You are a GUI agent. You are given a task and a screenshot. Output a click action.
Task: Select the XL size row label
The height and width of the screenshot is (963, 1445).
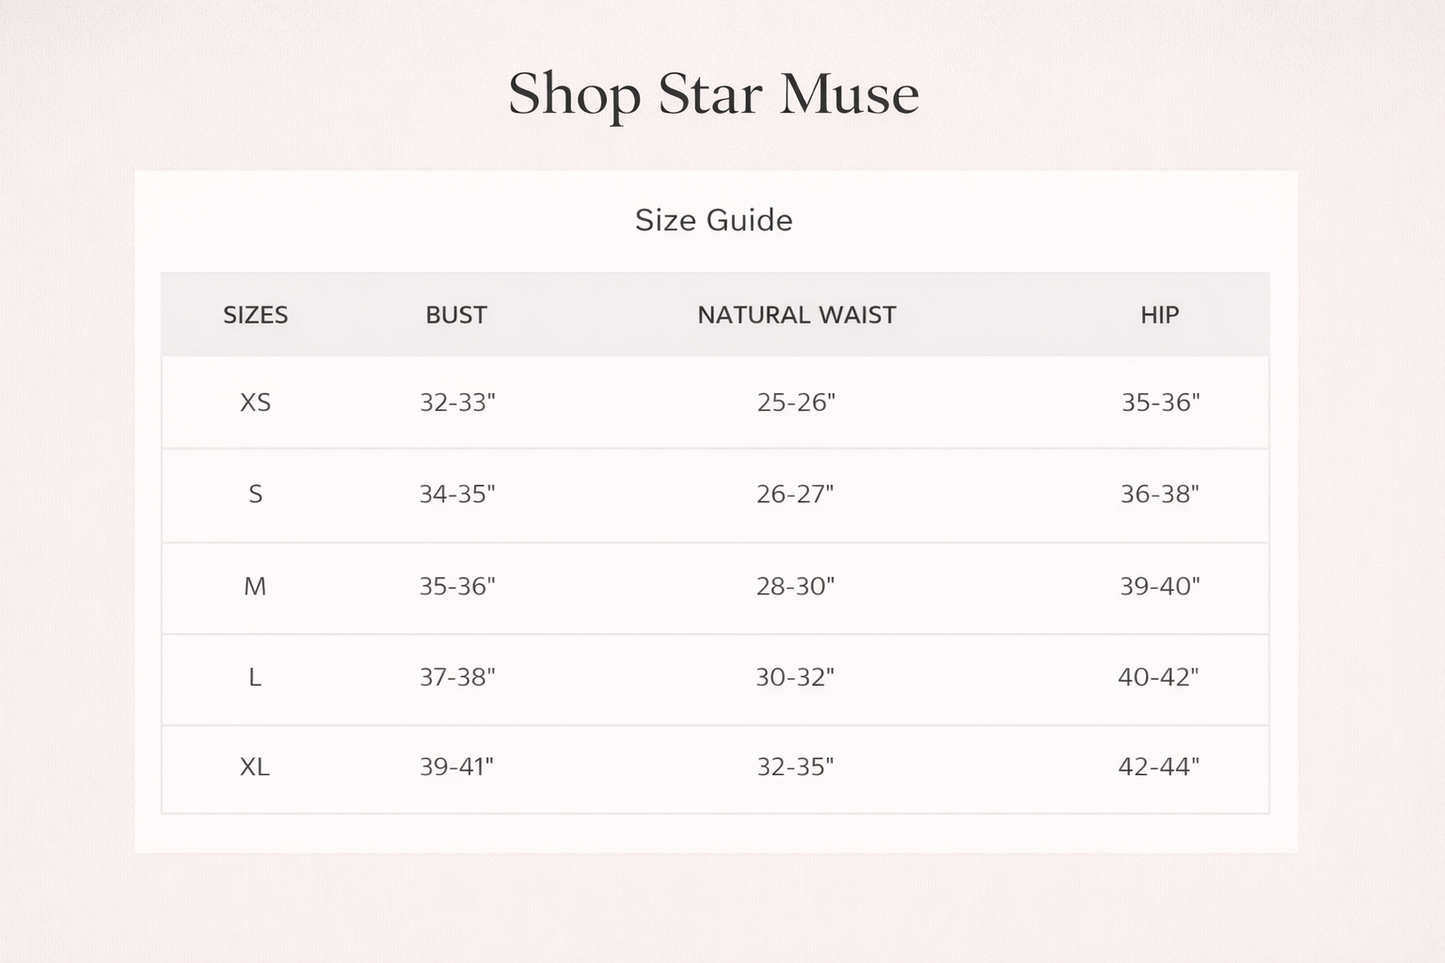(x=255, y=767)
